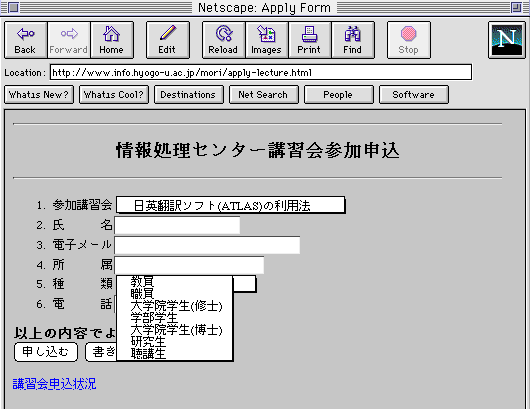Viewport: 530px width, 409px height.
Task: Click the Net Search button
Action: coord(264,95)
